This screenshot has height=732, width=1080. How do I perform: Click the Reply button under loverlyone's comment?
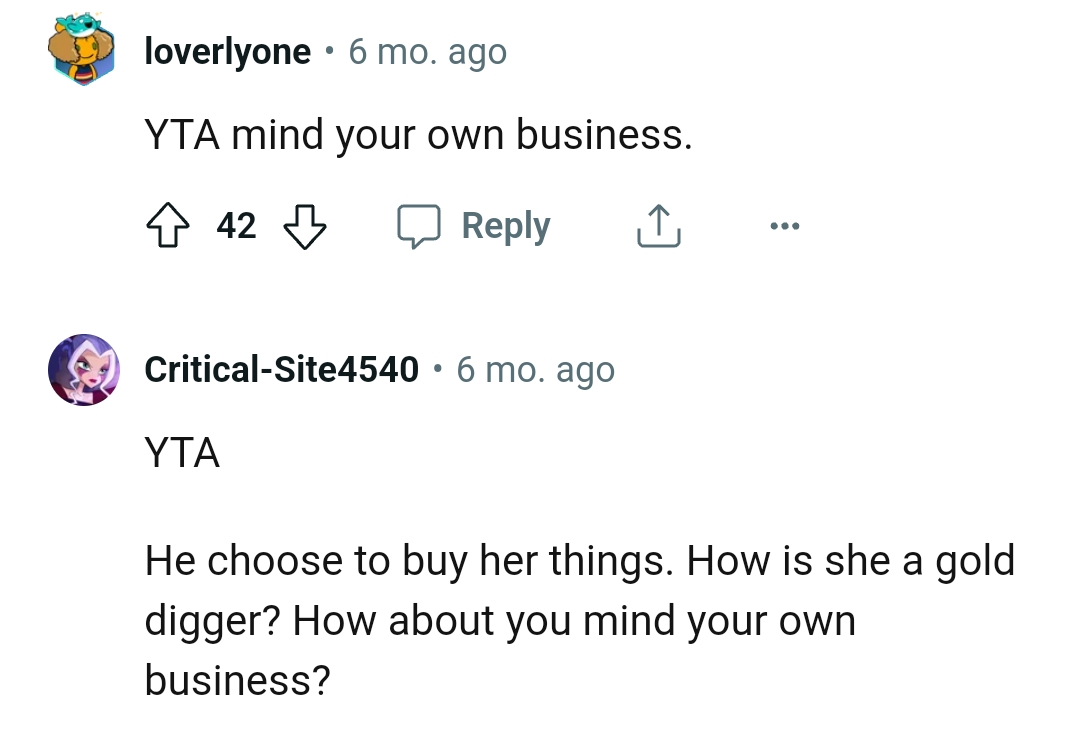505,225
